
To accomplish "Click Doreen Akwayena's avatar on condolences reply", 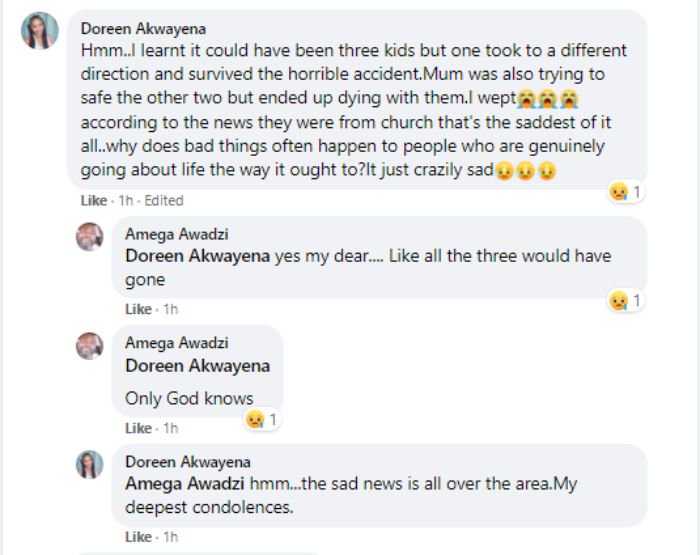I will click(90, 464).
